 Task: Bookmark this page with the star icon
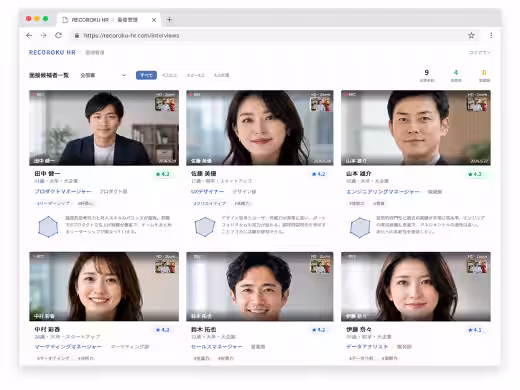(x=471, y=35)
